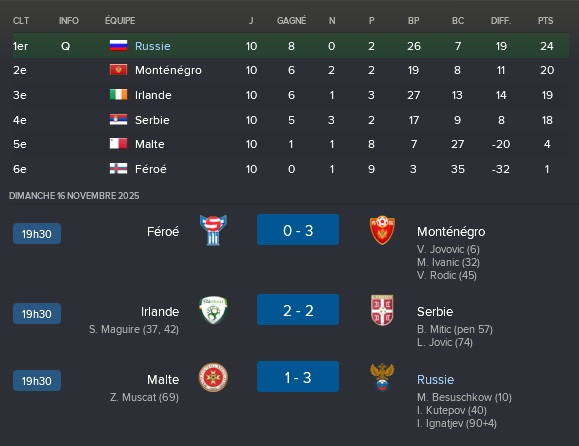Click the Russian eagle crest
Screen dimensions: 579x446
pyautogui.click(x=382, y=377)
